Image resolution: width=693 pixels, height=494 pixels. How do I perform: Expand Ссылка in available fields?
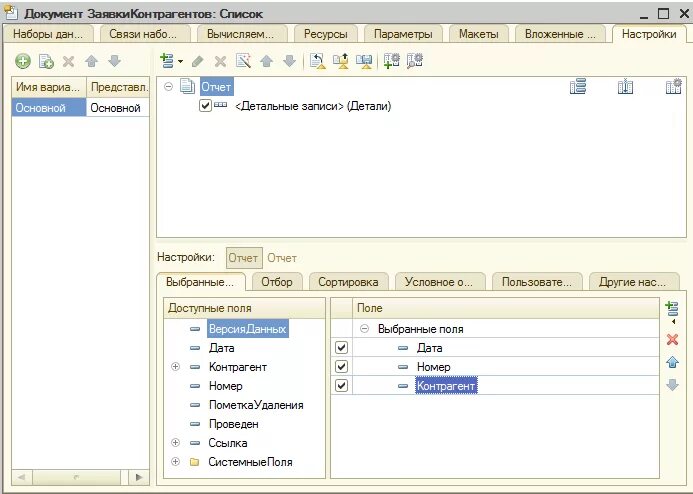tap(175, 443)
